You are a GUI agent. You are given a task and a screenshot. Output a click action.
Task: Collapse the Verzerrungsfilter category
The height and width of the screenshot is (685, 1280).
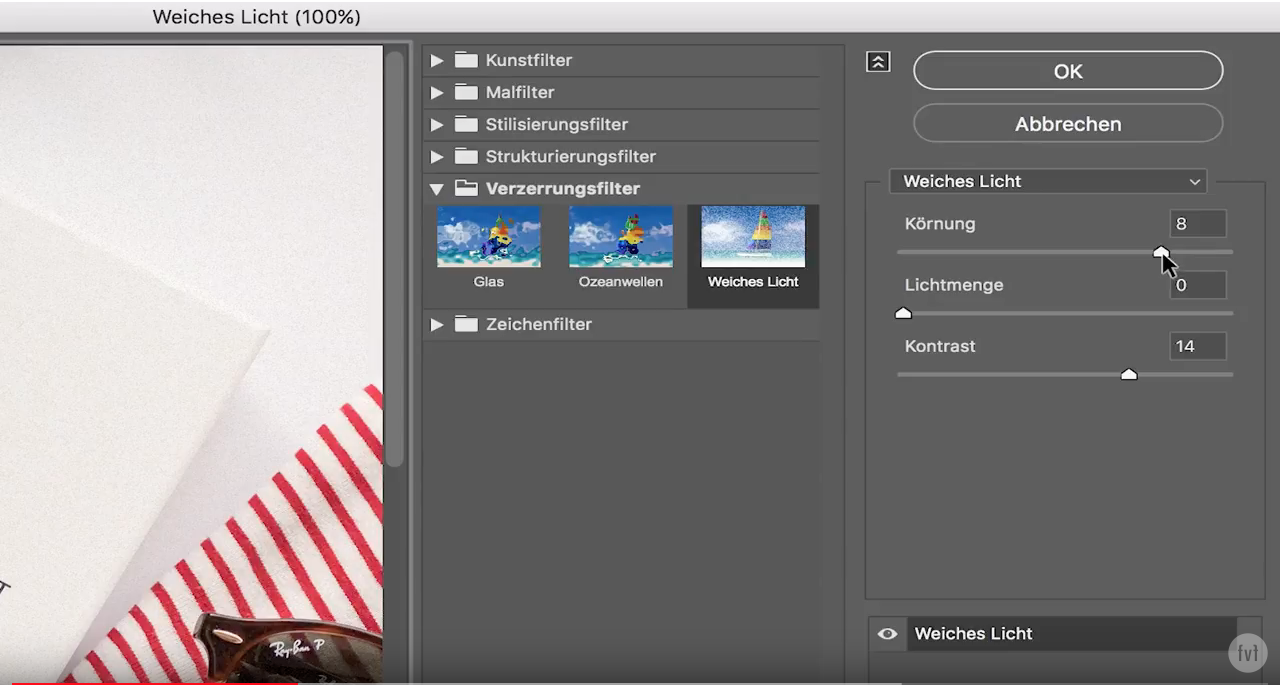click(437, 188)
